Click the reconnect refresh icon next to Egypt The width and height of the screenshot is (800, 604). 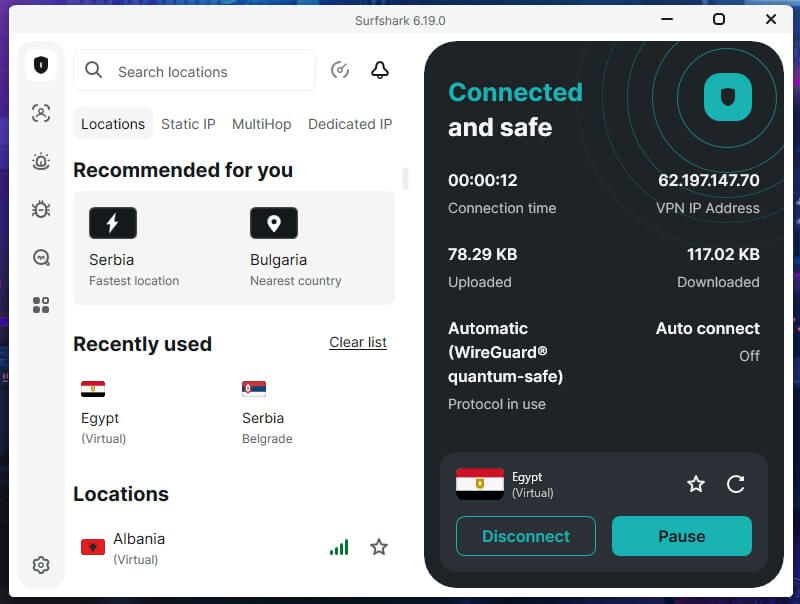pos(735,484)
